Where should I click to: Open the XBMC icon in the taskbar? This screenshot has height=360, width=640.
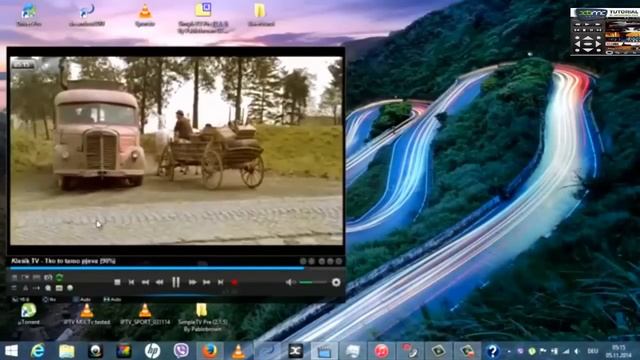click(x=296, y=351)
